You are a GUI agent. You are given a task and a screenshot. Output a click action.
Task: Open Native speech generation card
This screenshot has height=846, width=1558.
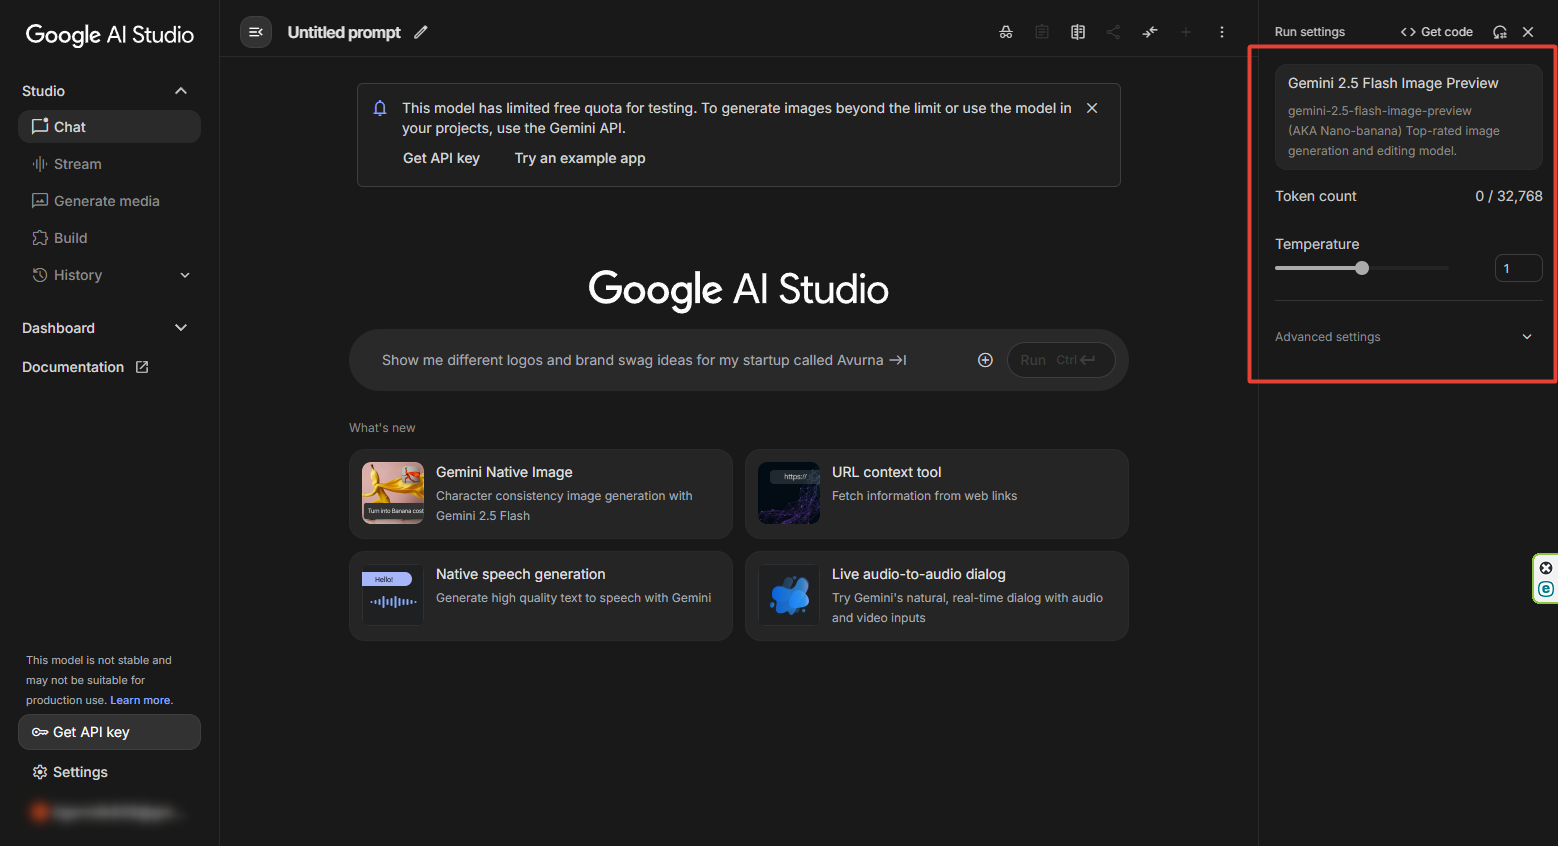(541, 596)
